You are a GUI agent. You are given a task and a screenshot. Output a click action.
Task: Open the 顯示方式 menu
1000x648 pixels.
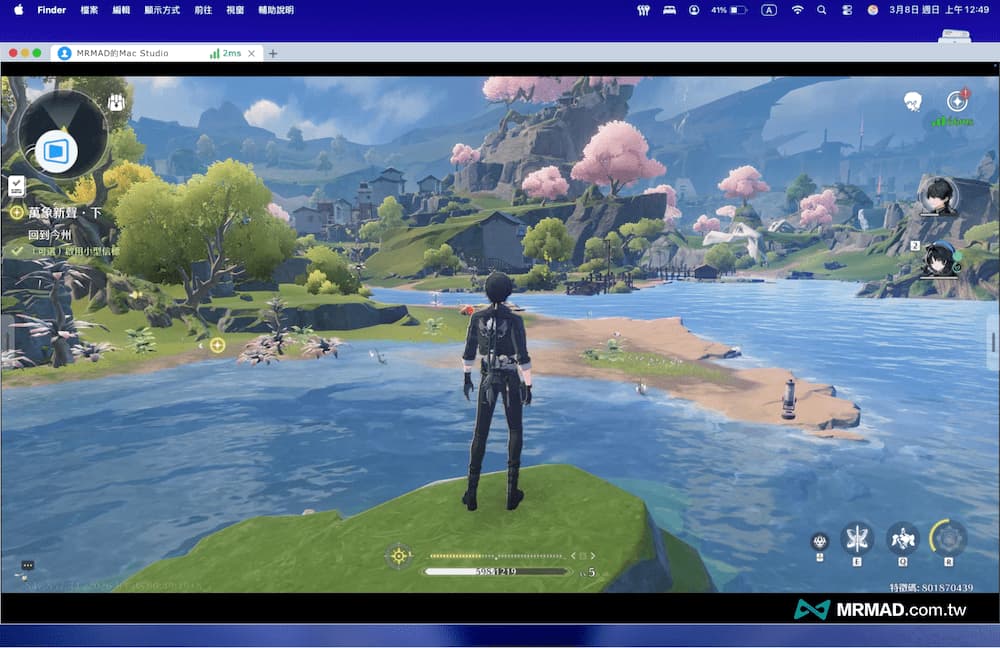pos(162,10)
